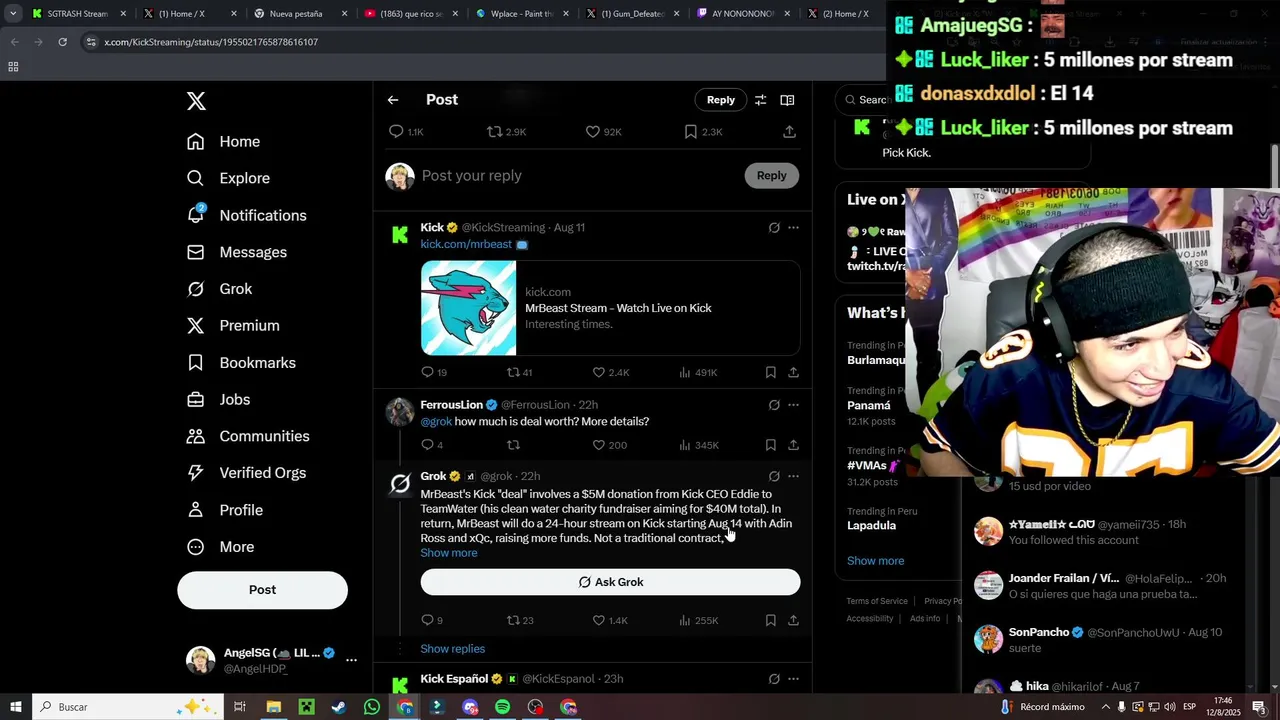The width and height of the screenshot is (1280, 720).
Task: Open tab search dropdown arrow
Action: 12,14
